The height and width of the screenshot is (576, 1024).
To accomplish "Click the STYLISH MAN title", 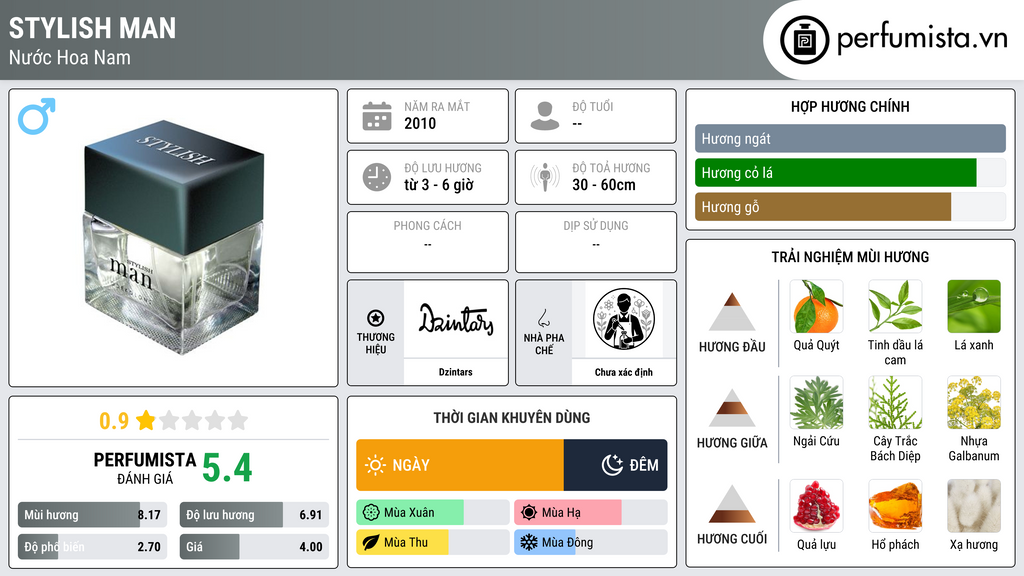I will (92, 28).
